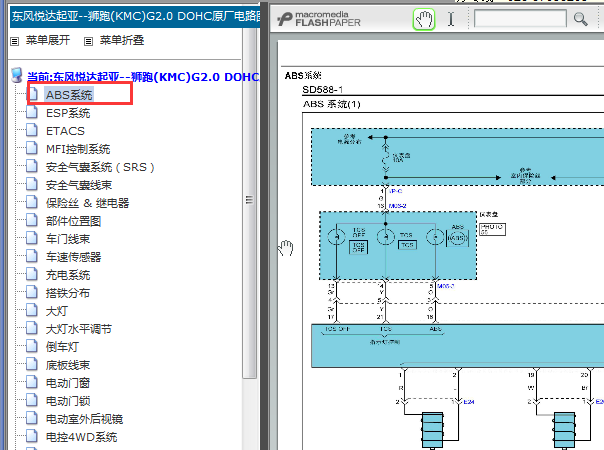Click the FlashPaper search magnifier icon
The height and width of the screenshot is (450, 604).
click(580, 19)
